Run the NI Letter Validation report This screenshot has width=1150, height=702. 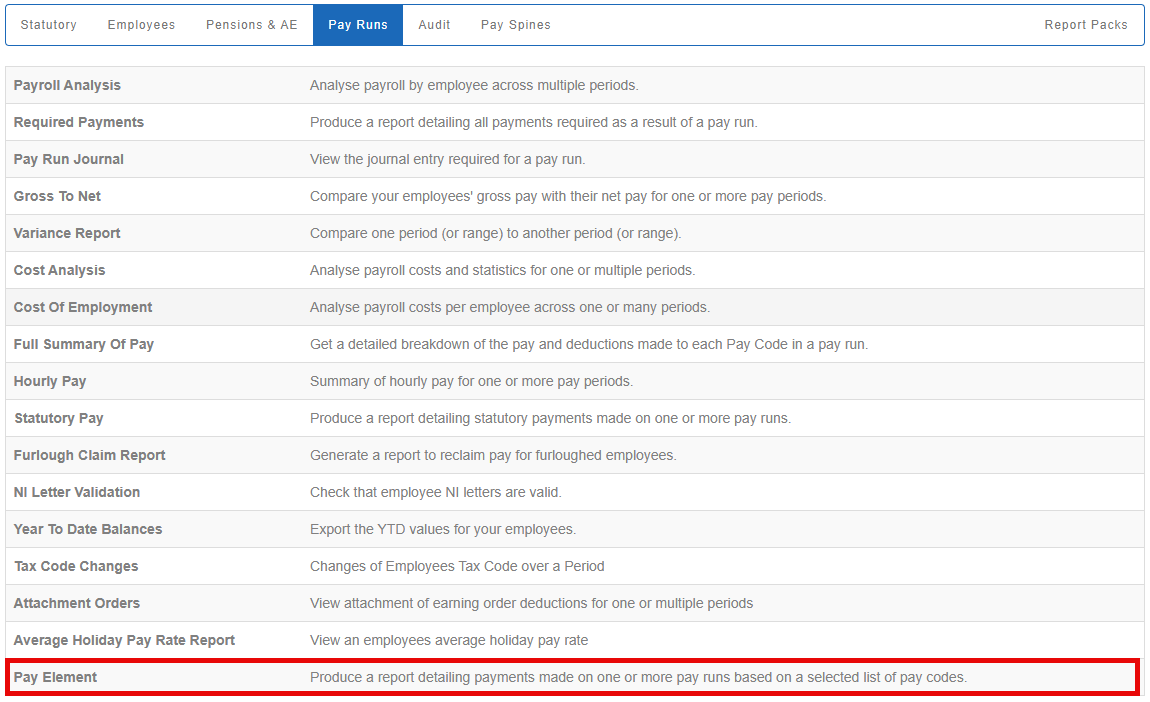(x=77, y=492)
